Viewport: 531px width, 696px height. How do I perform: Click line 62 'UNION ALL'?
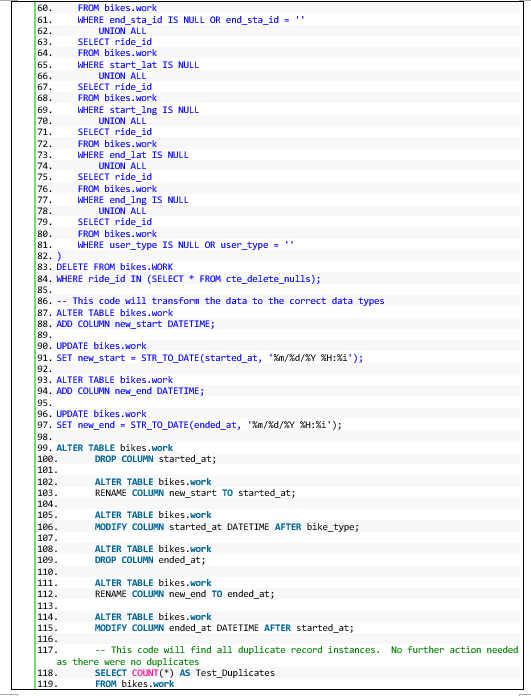click(x=122, y=31)
